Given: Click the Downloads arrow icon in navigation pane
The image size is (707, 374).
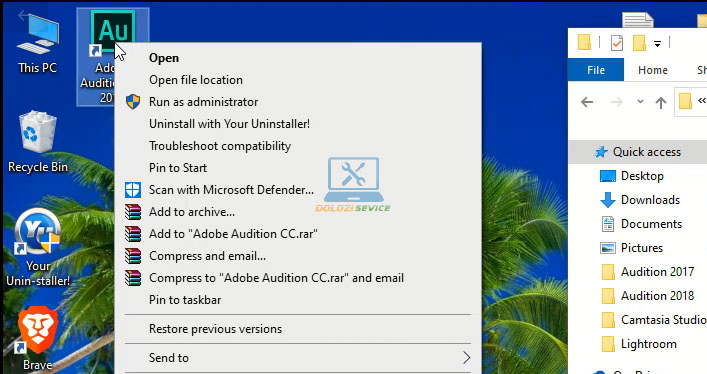Looking at the screenshot, I should click(x=608, y=200).
